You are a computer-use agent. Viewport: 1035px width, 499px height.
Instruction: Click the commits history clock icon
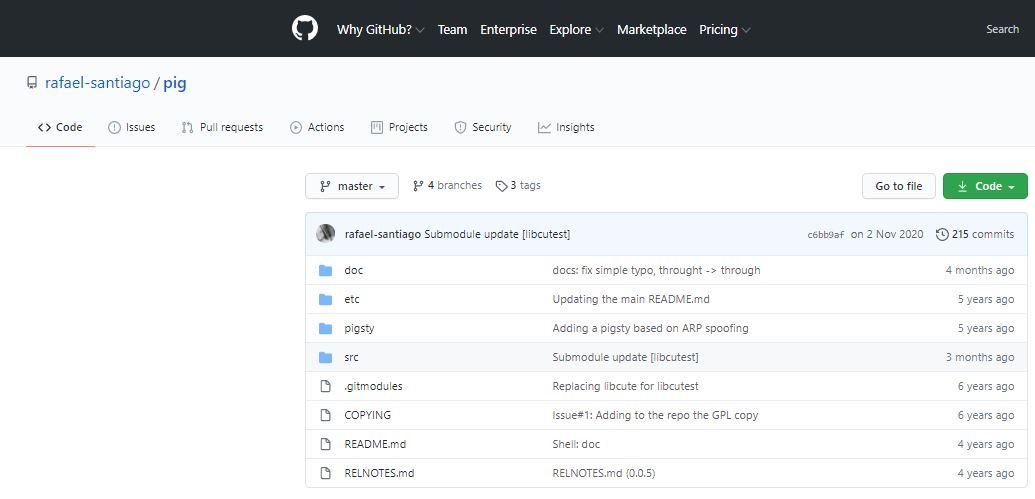942,234
